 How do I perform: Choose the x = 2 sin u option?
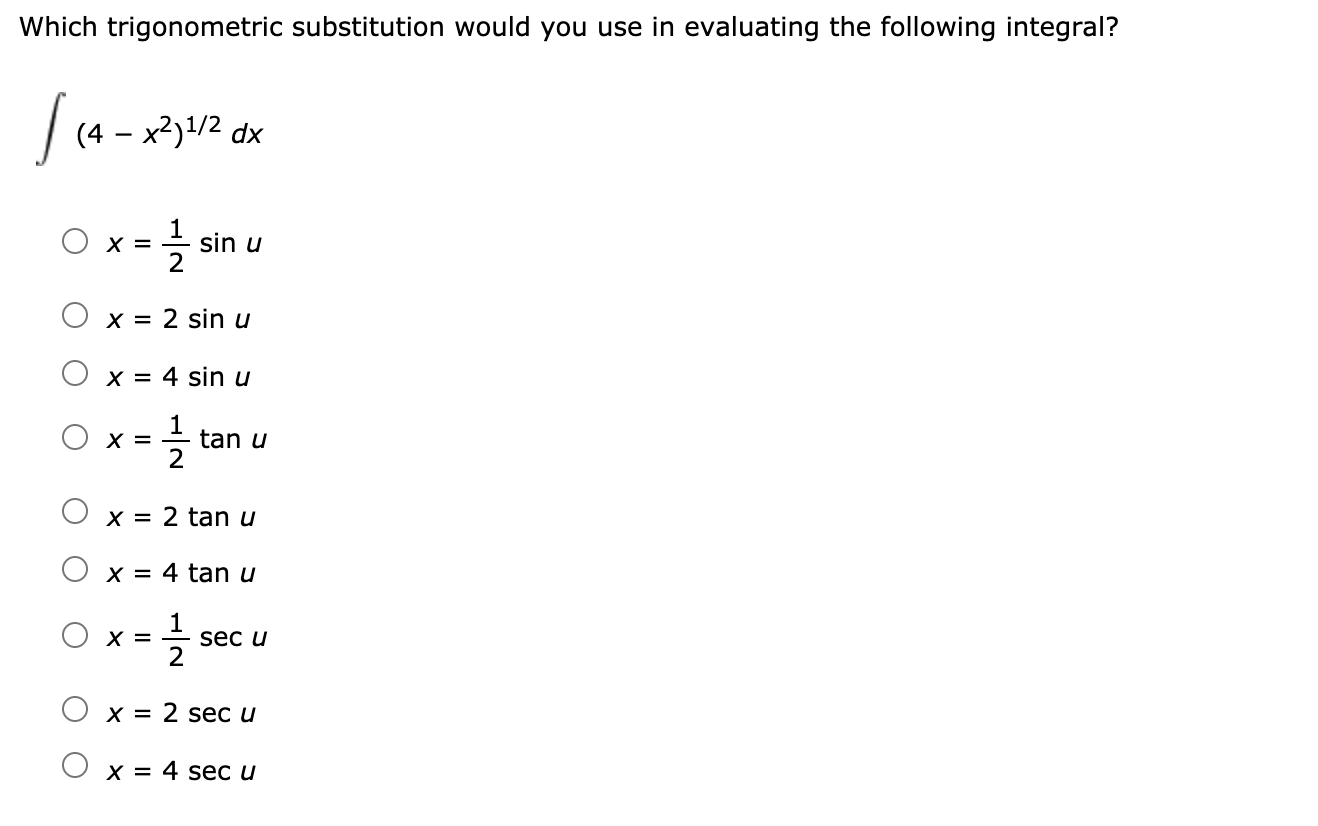(75, 314)
